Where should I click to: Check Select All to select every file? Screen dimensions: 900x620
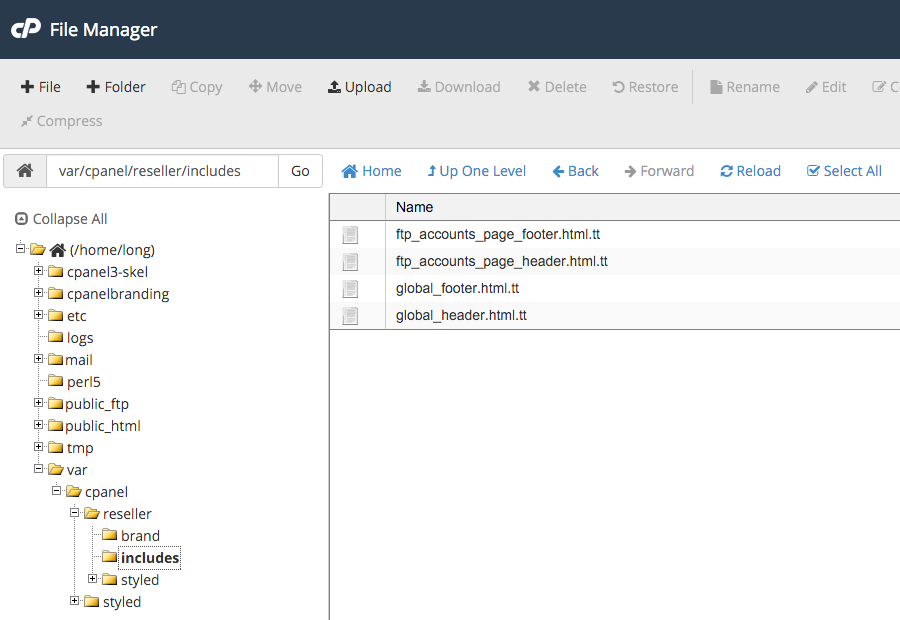click(844, 171)
